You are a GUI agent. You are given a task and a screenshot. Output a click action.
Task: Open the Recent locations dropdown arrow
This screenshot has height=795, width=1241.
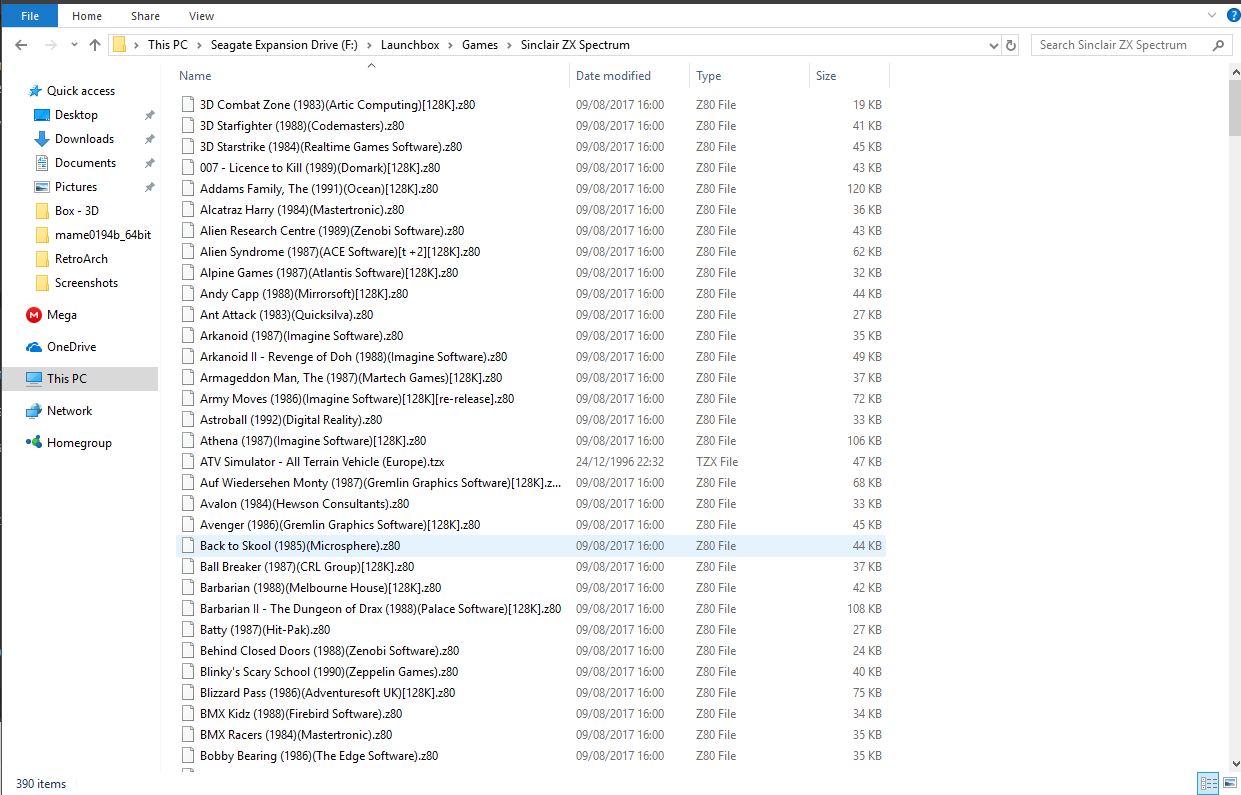click(73, 45)
